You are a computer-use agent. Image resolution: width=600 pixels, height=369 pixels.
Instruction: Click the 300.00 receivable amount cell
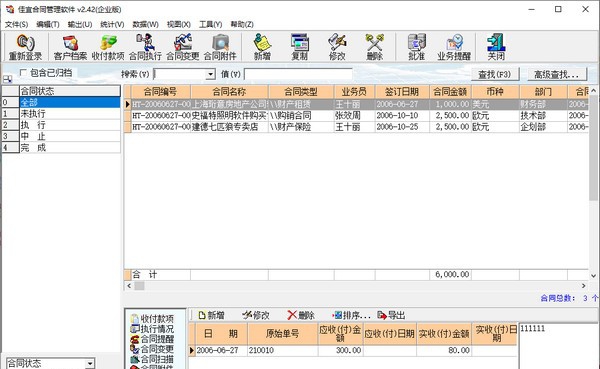pos(340,350)
